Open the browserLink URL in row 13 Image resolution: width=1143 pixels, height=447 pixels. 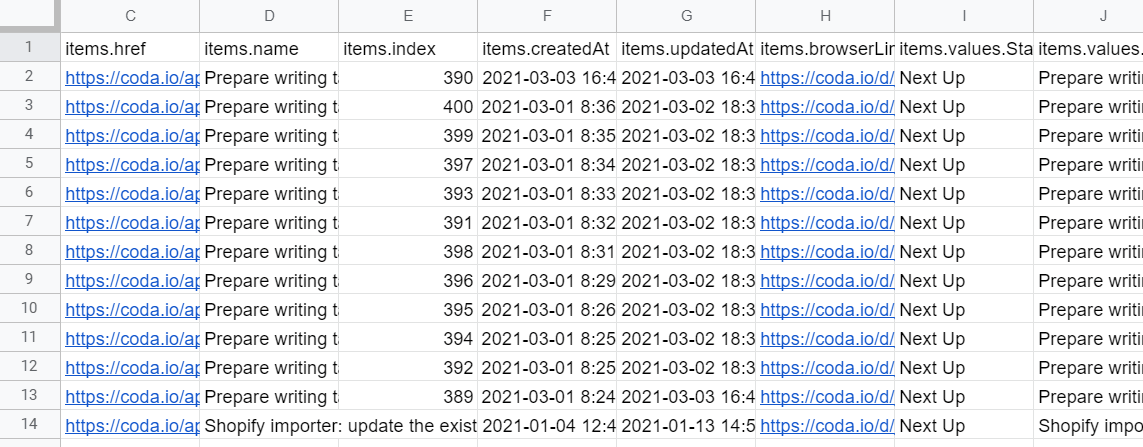click(827, 397)
